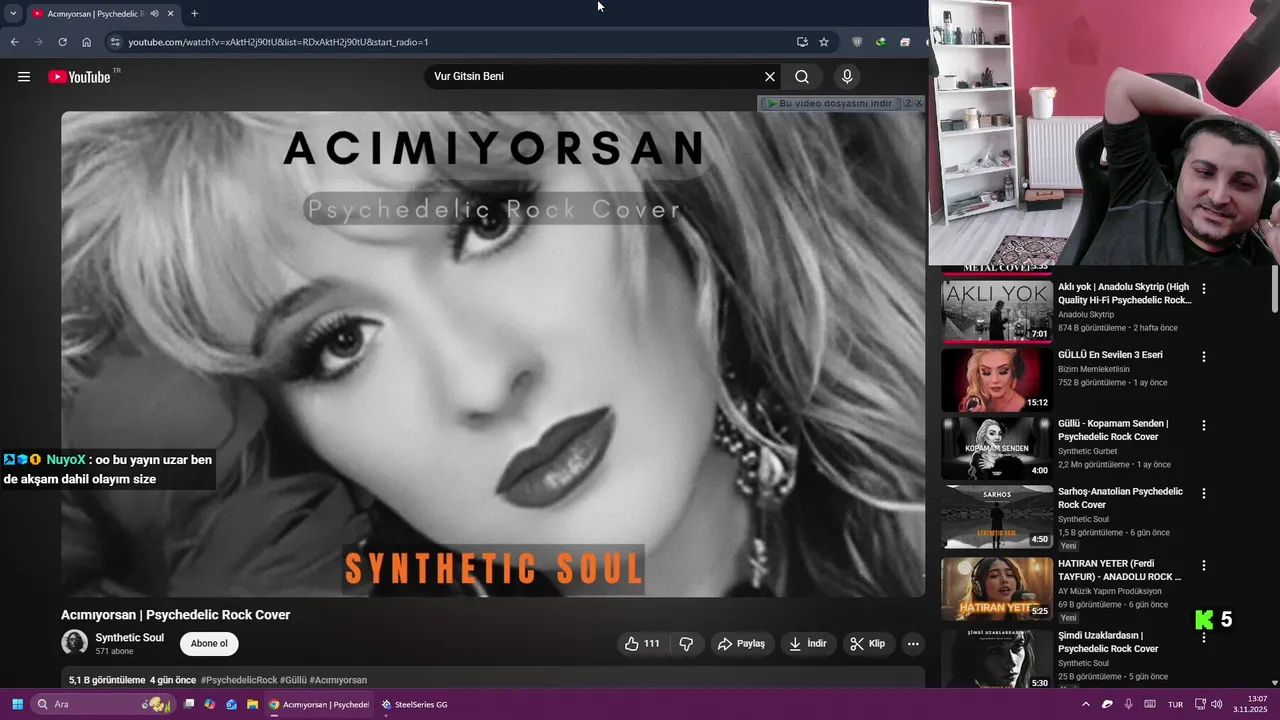This screenshot has width=1280, height=720.
Task: Run search with magnifier button
Action: click(x=802, y=76)
